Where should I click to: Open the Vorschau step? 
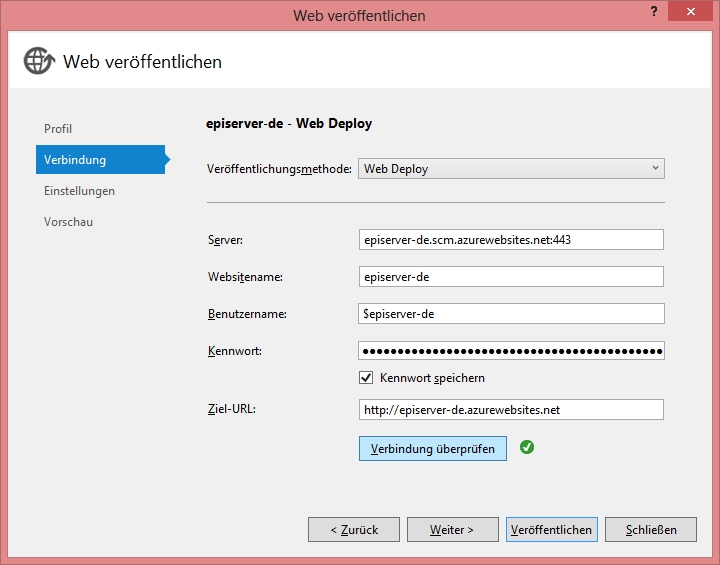[68, 222]
